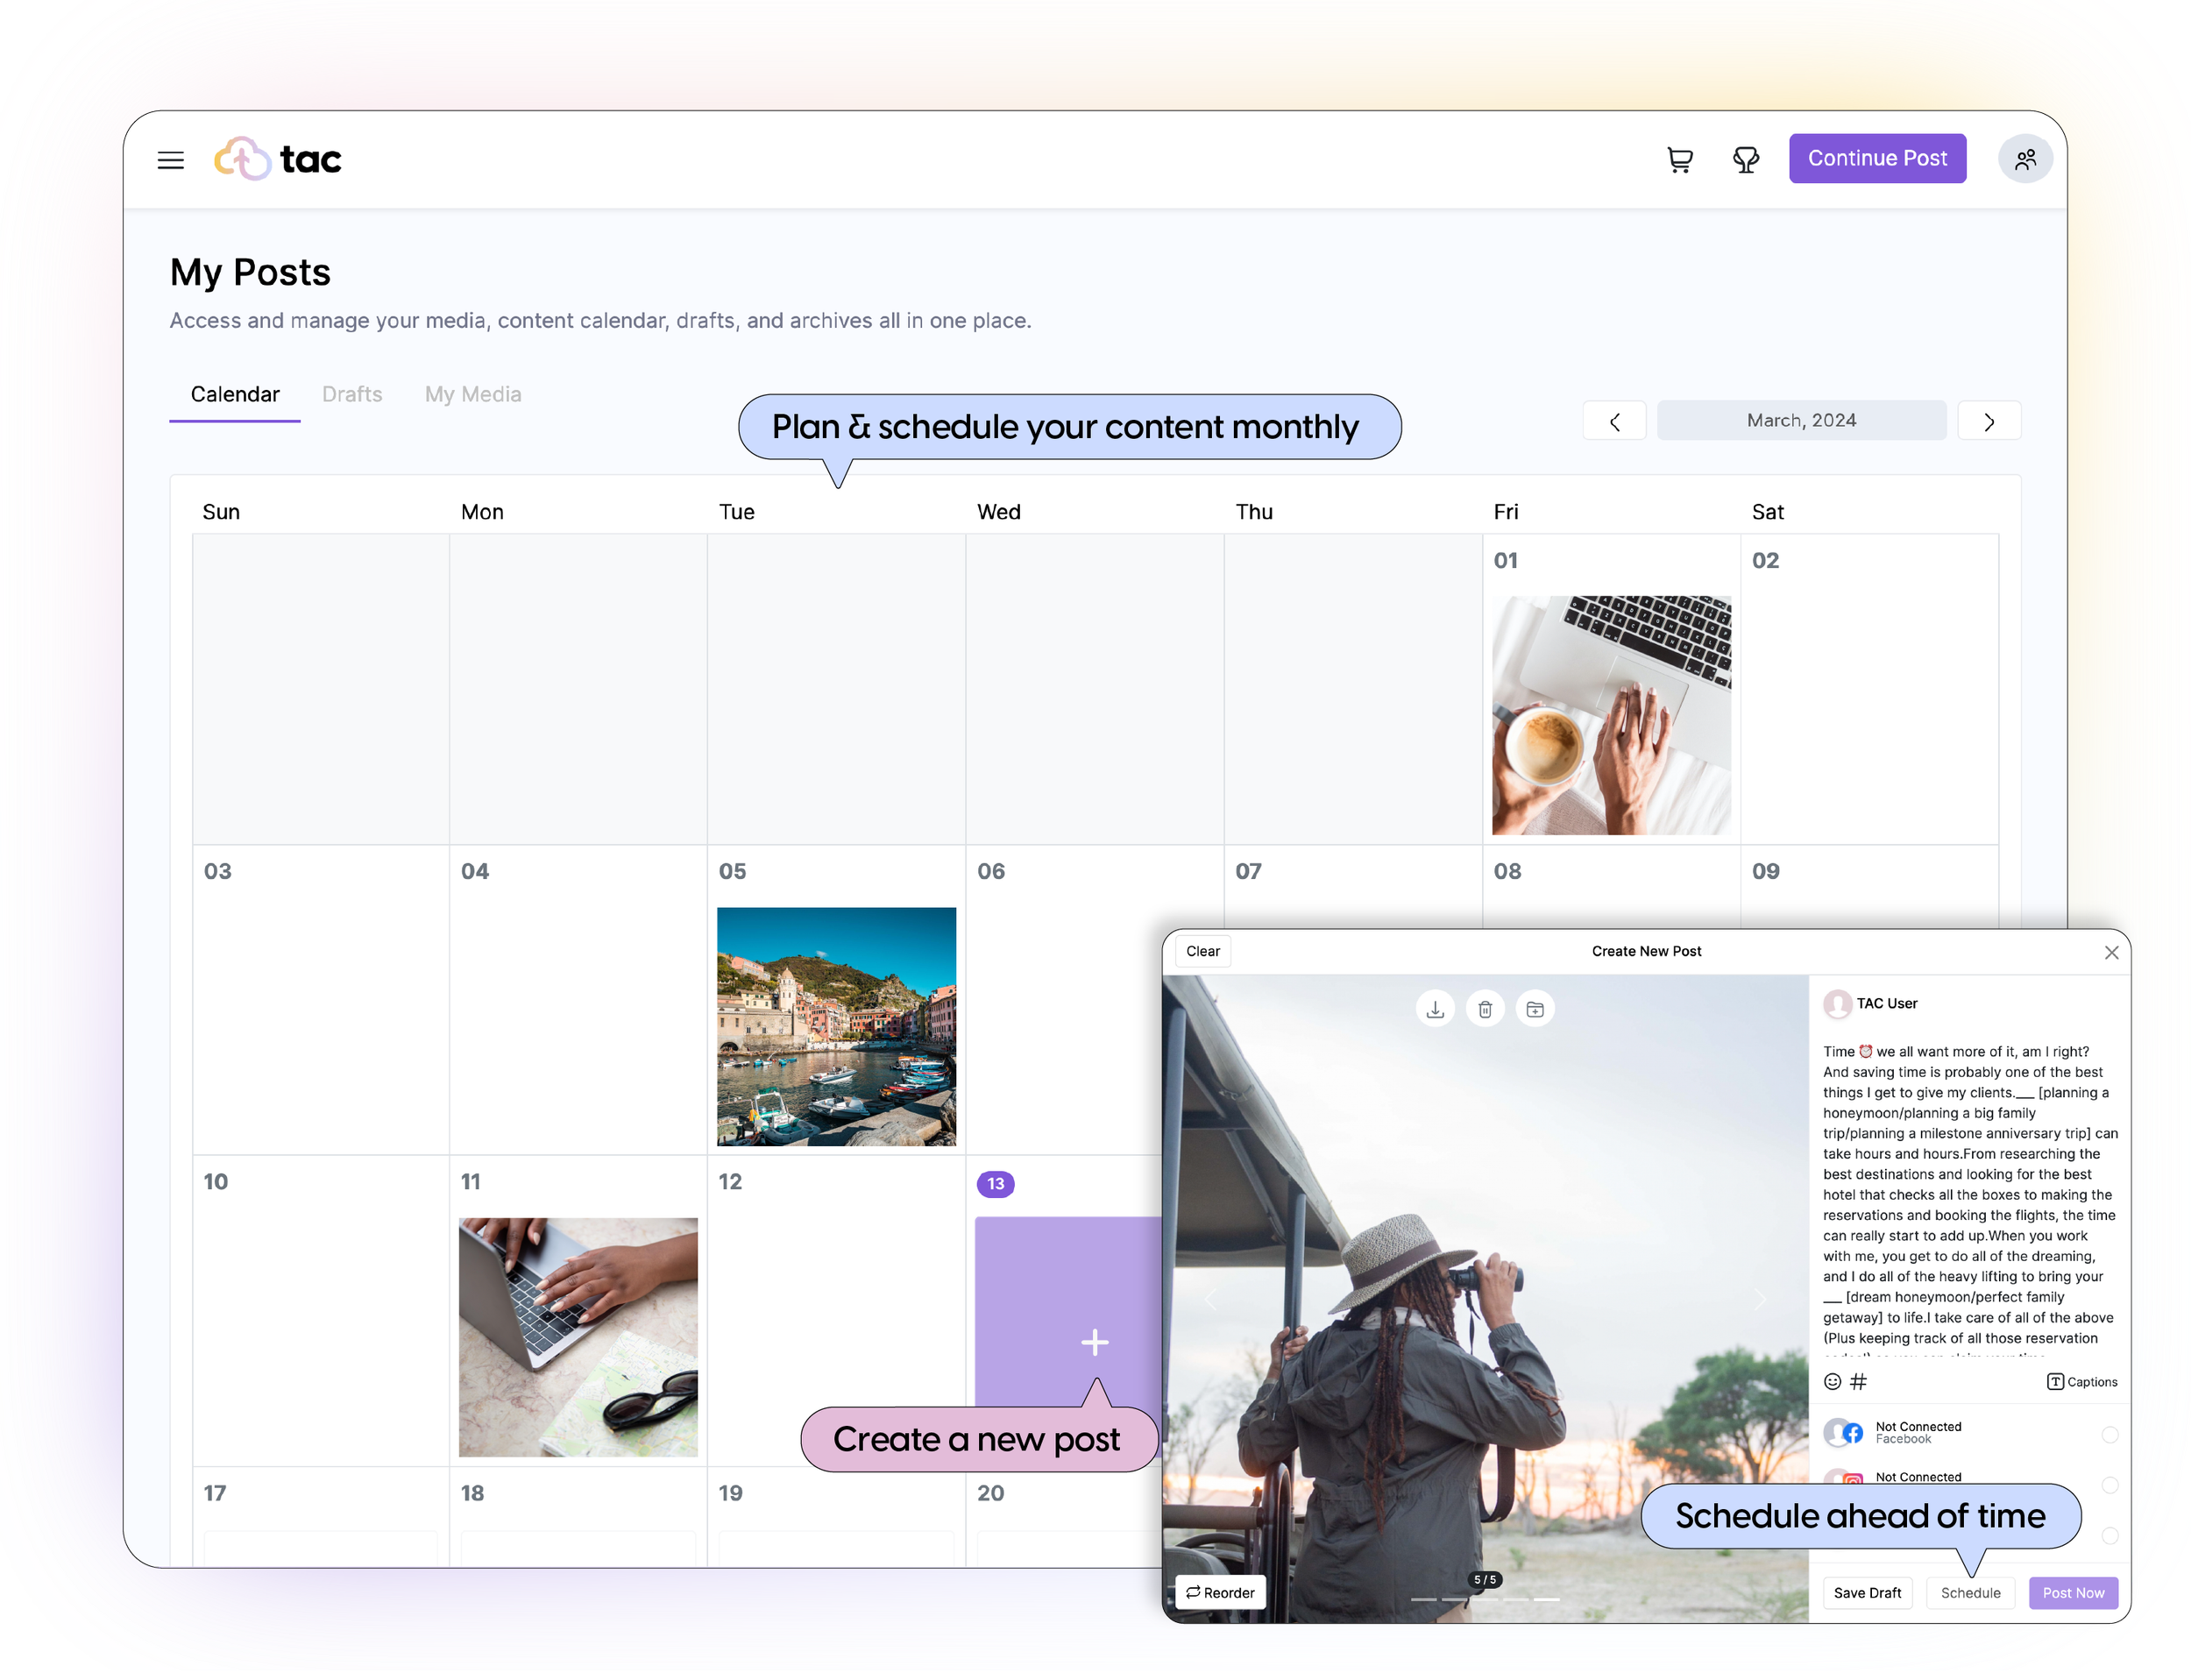This screenshot has height=1680, width=2191.
Task: Delete image with the trash icon
Action: point(1485,1009)
